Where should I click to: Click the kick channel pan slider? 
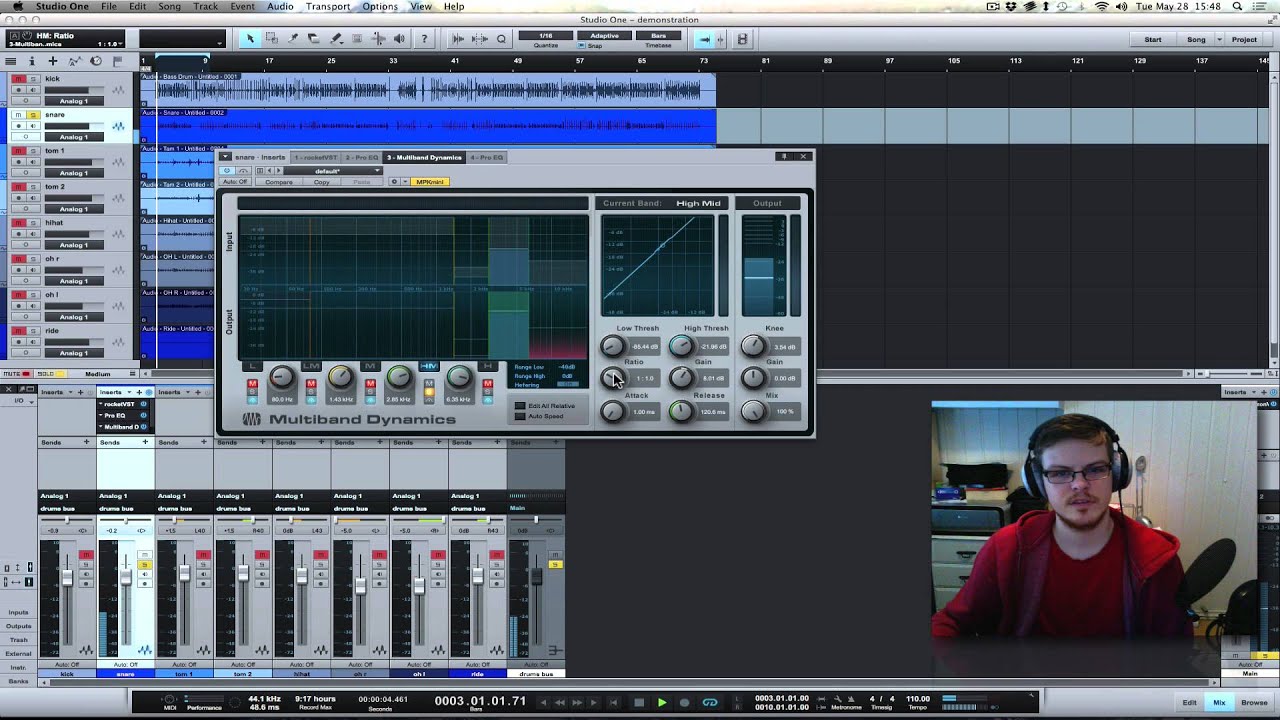[x=69, y=520]
